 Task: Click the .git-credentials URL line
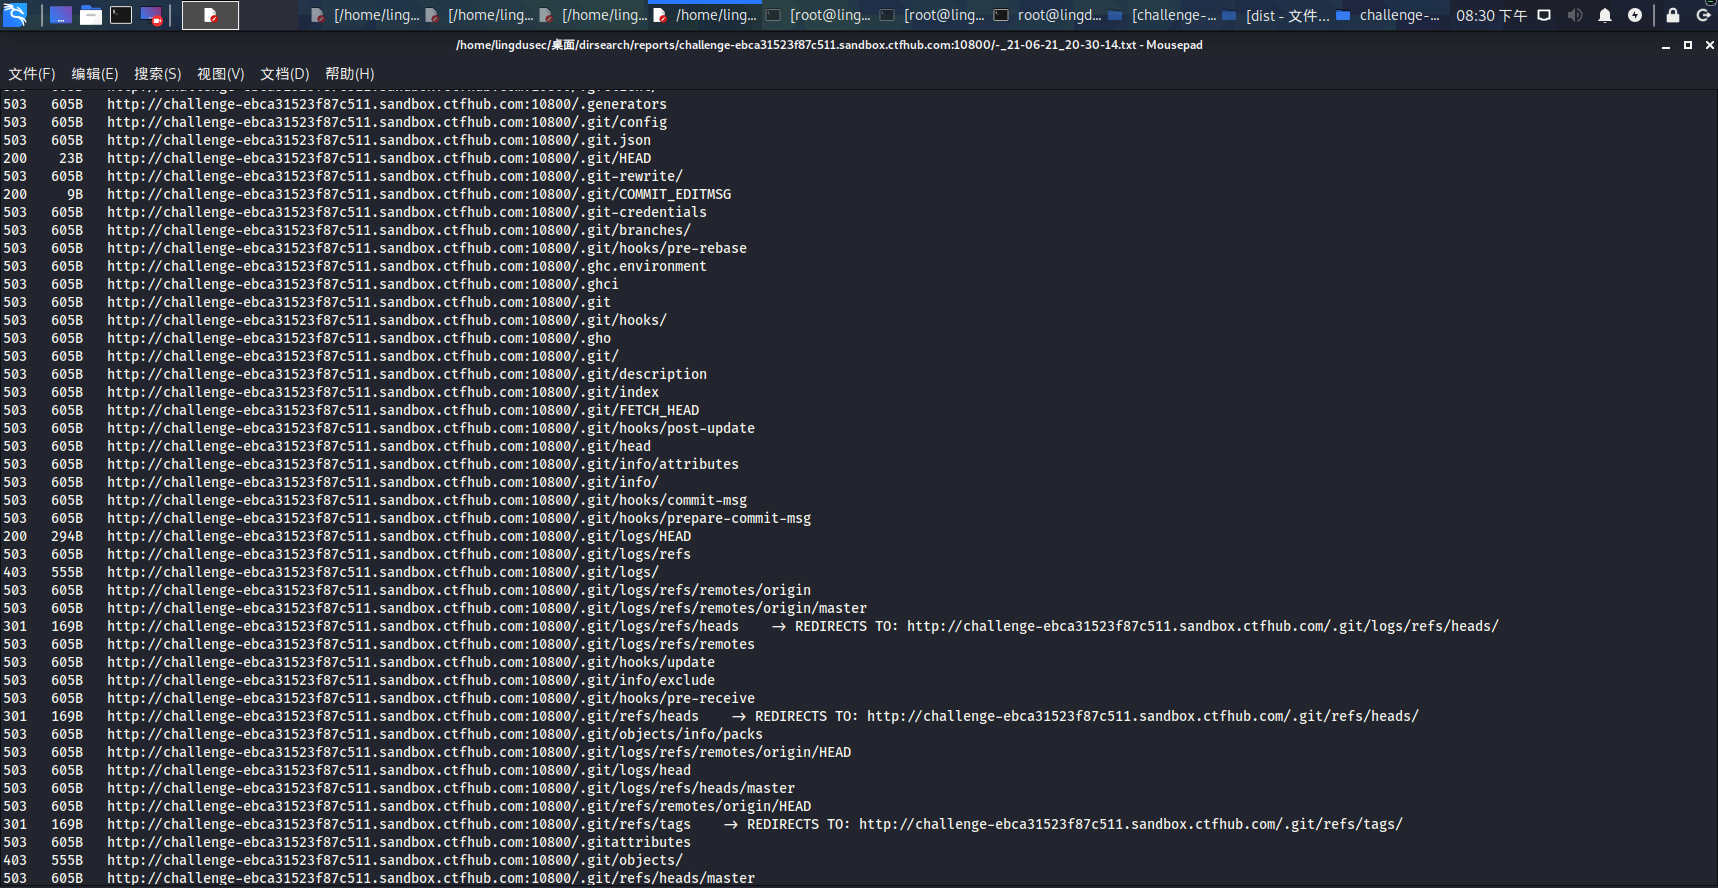click(x=407, y=212)
